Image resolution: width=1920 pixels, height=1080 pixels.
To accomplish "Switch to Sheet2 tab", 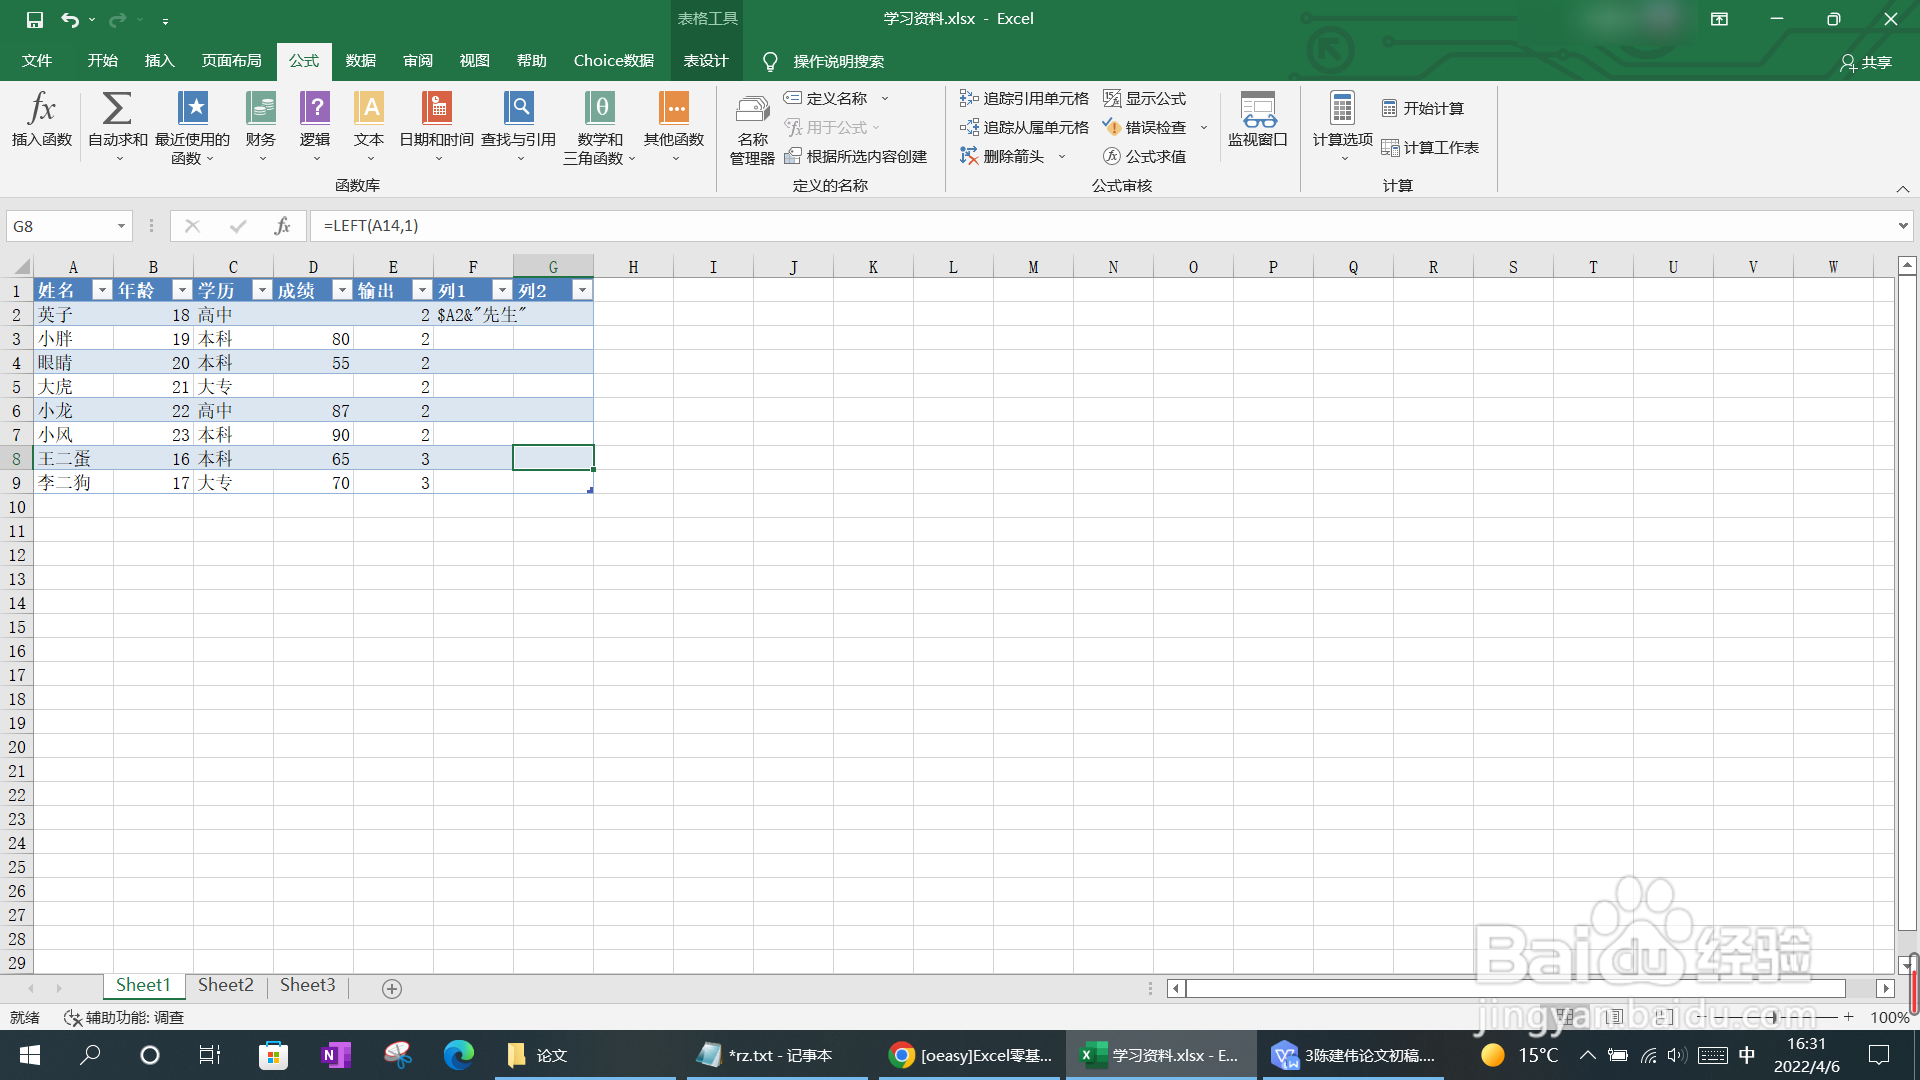I will (224, 985).
